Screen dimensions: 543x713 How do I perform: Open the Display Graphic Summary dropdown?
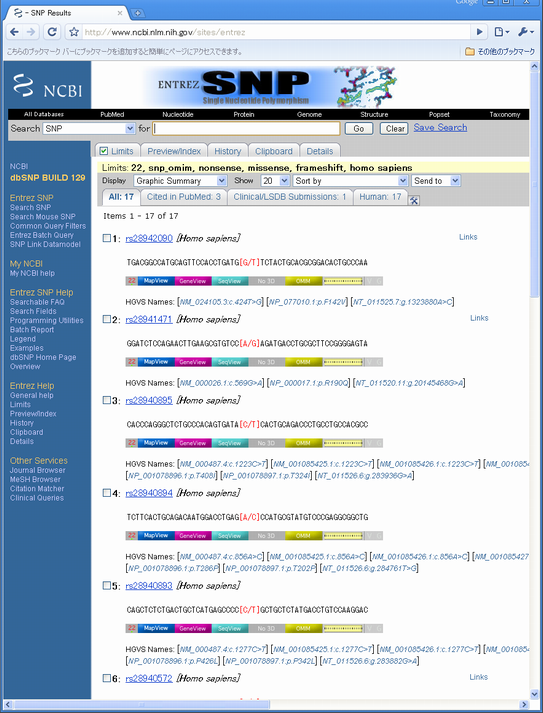(181, 181)
